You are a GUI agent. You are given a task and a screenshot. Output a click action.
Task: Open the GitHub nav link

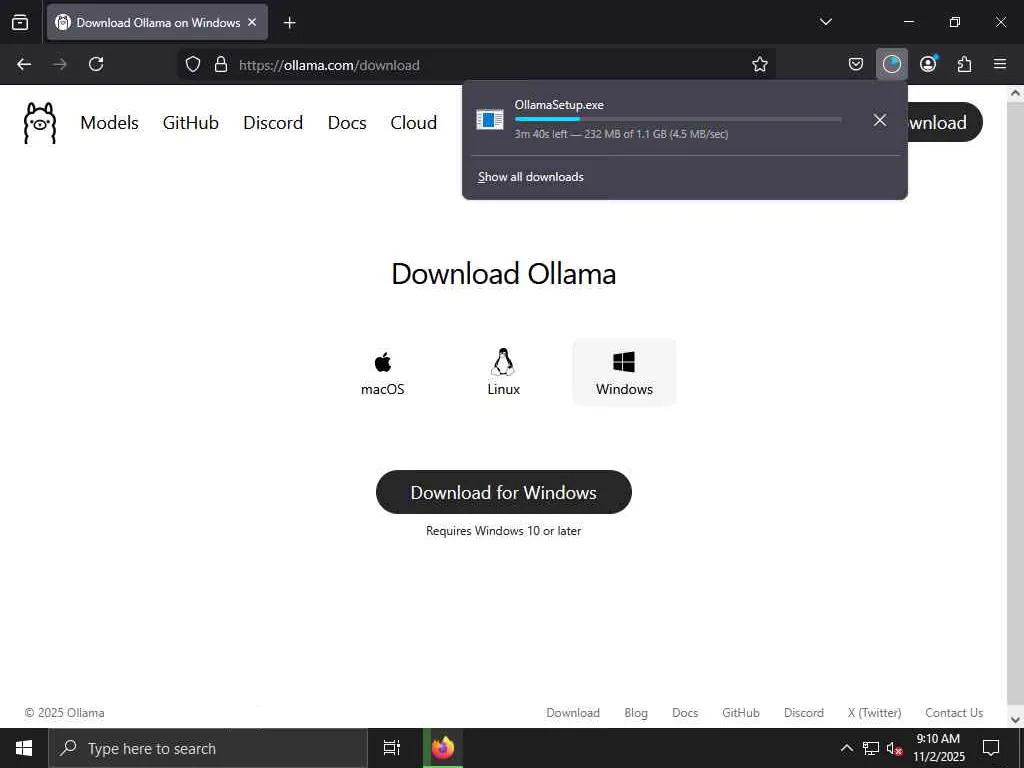(x=191, y=123)
